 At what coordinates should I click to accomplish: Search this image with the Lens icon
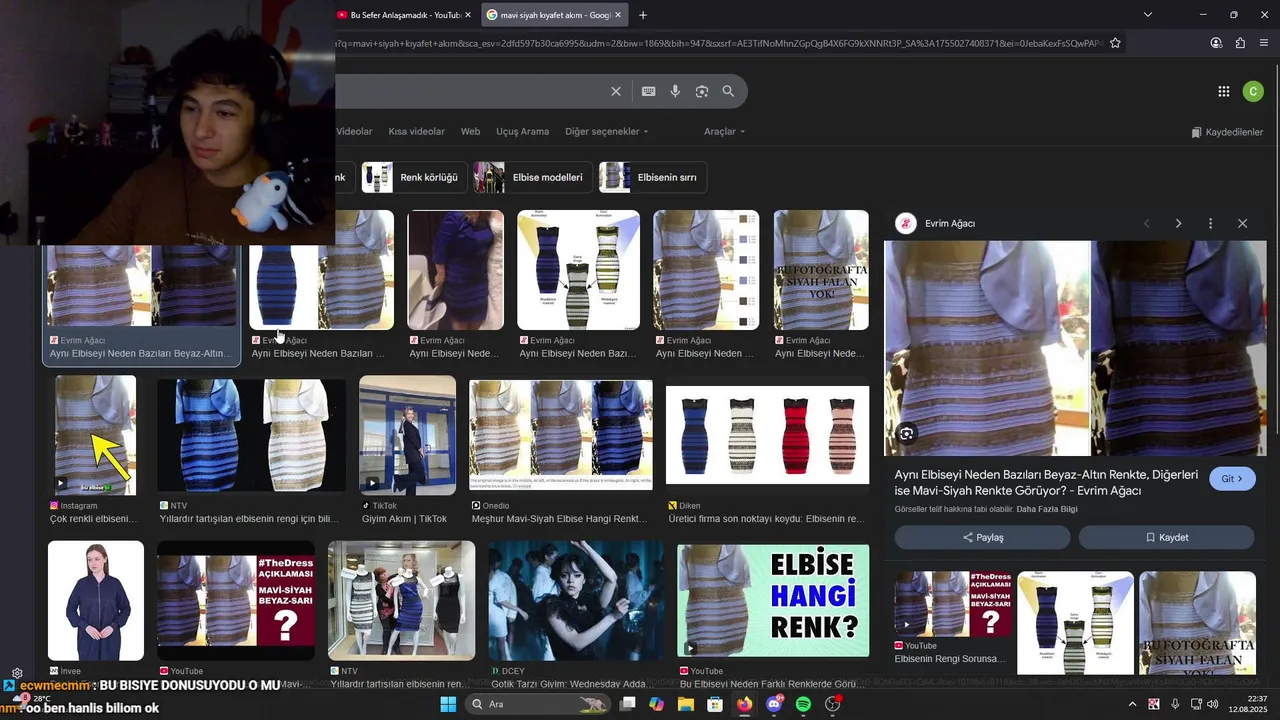(x=906, y=433)
